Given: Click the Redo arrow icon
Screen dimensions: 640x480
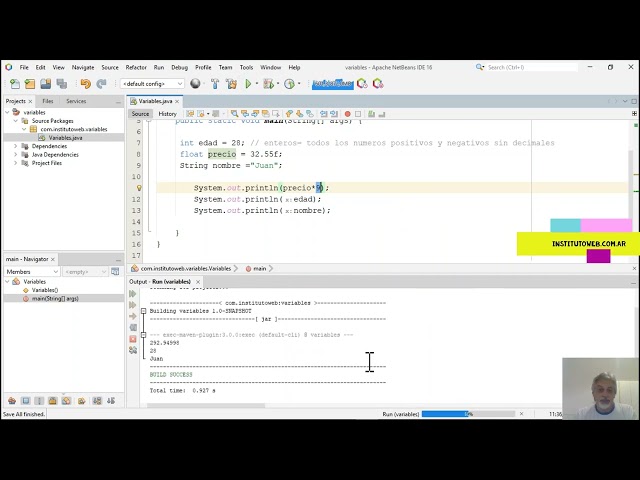Looking at the screenshot, I should click(x=101, y=84).
